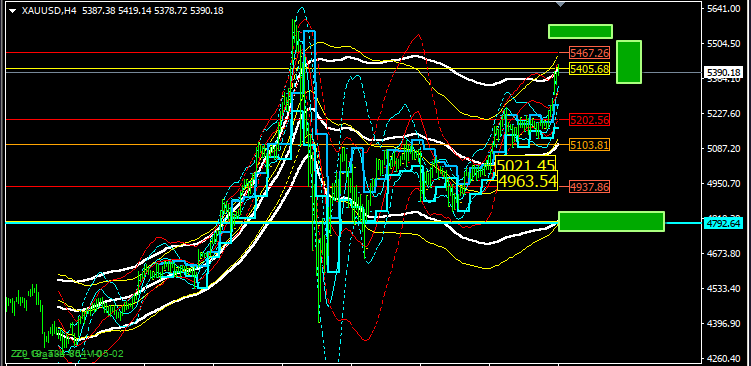Select the 5202.56 red price label
751x366 pixels.
coord(590,120)
